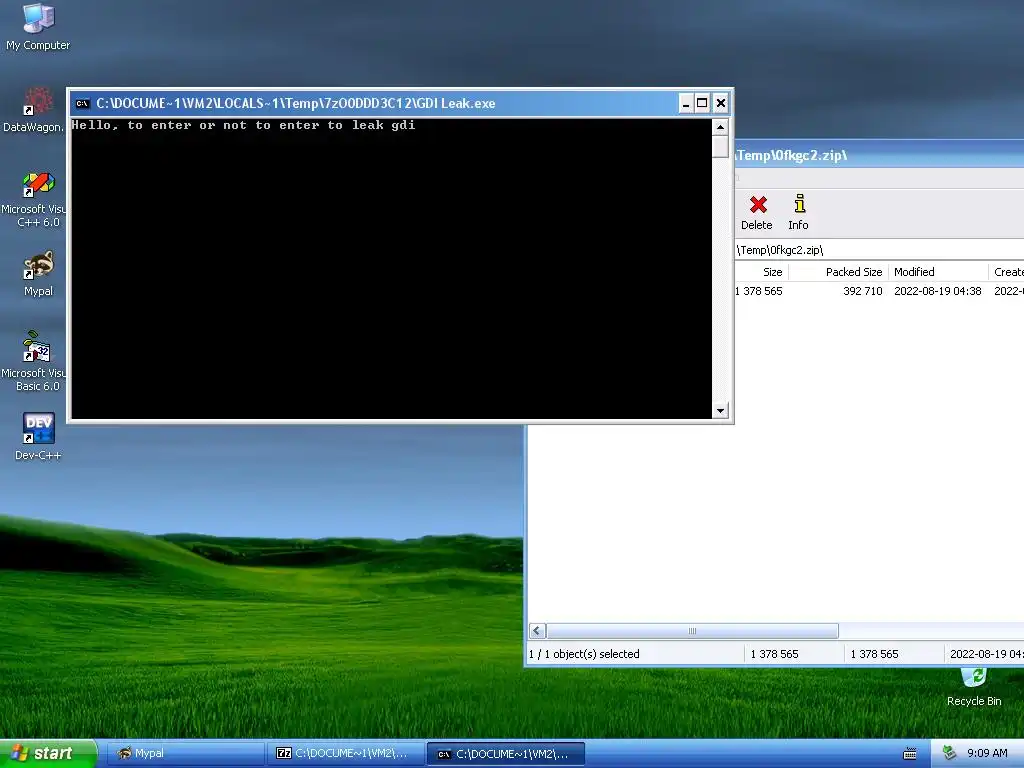Viewport: 1024px width, 768px height.
Task: Select the DataWagon desktop shortcut
Action: tap(33, 110)
